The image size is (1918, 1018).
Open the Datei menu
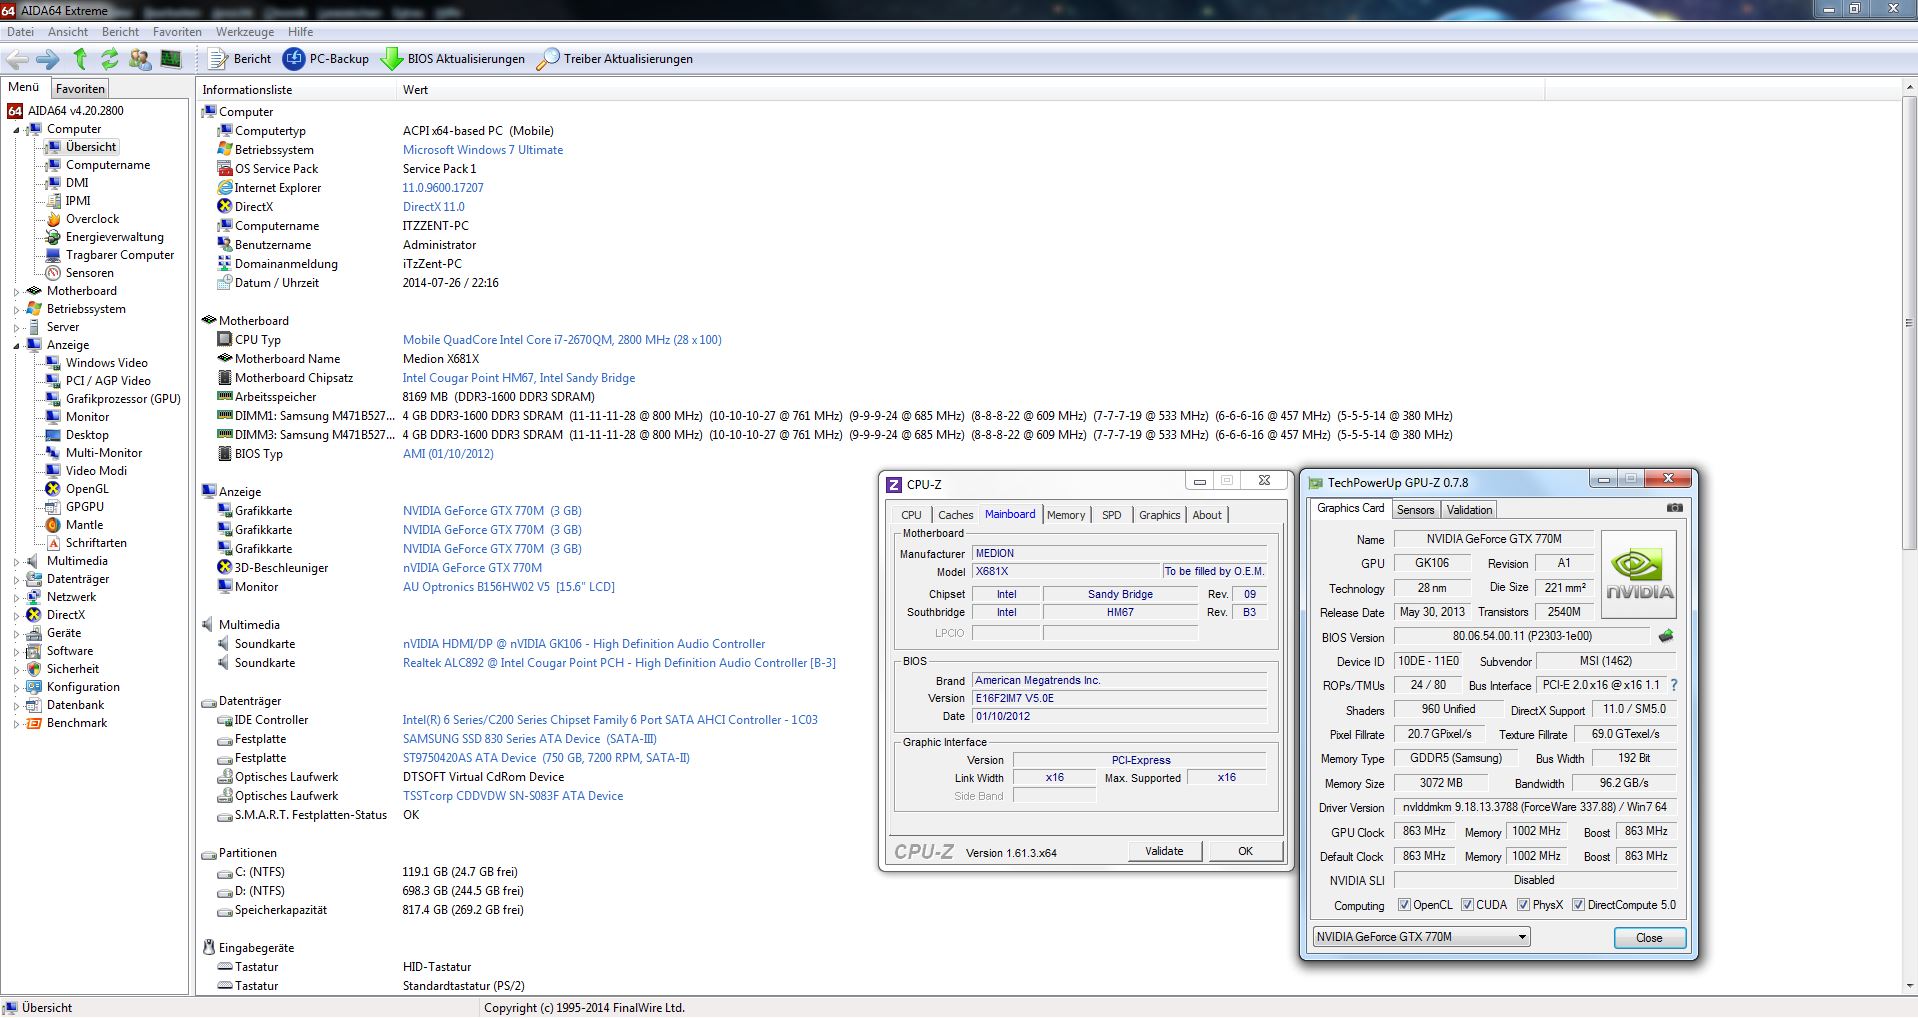pos(20,32)
